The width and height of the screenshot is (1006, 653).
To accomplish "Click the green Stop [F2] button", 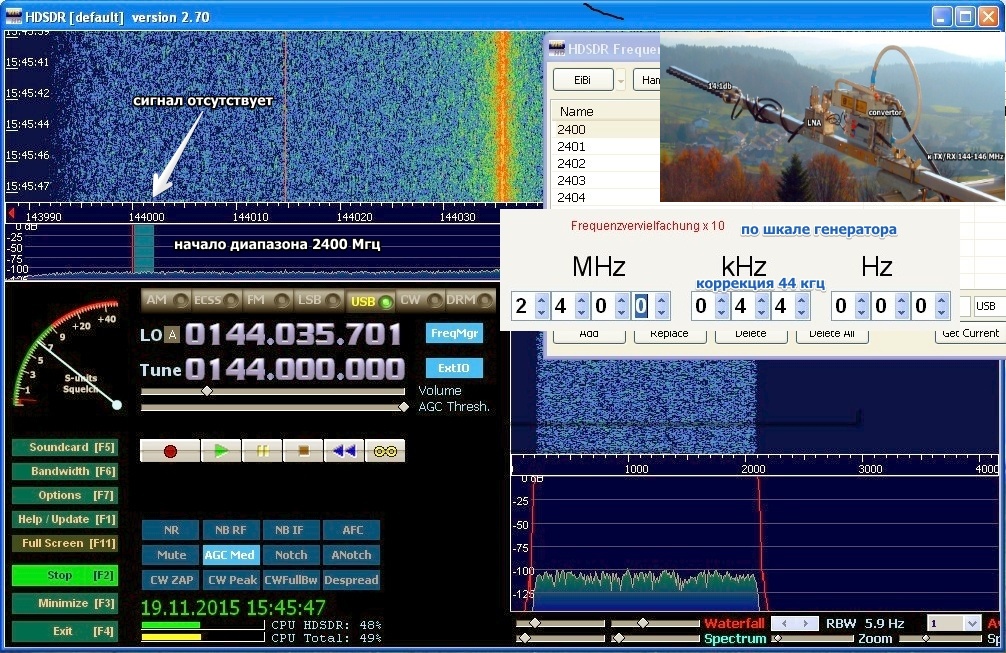I will (65, 575).
